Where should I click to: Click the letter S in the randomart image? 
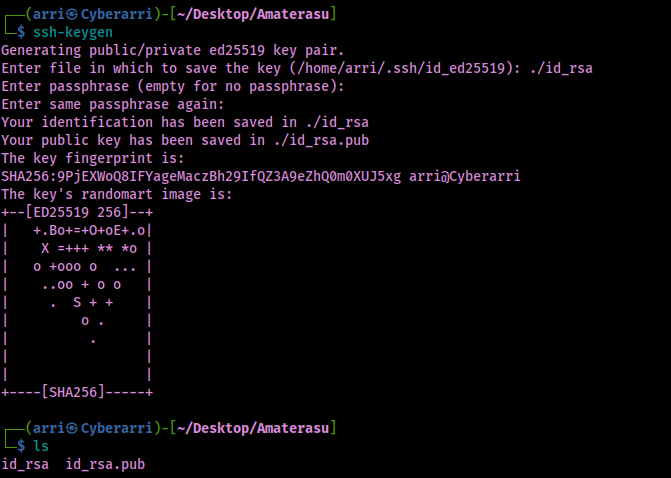(77, 302)
